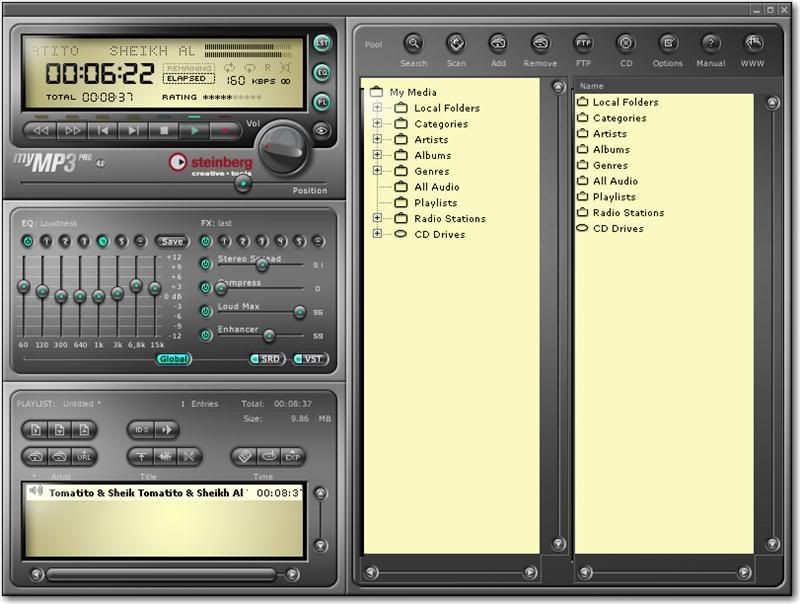The image size is (800, 604).
Task: Click the Remove from pool icon
Action: (x=540, y=44)
